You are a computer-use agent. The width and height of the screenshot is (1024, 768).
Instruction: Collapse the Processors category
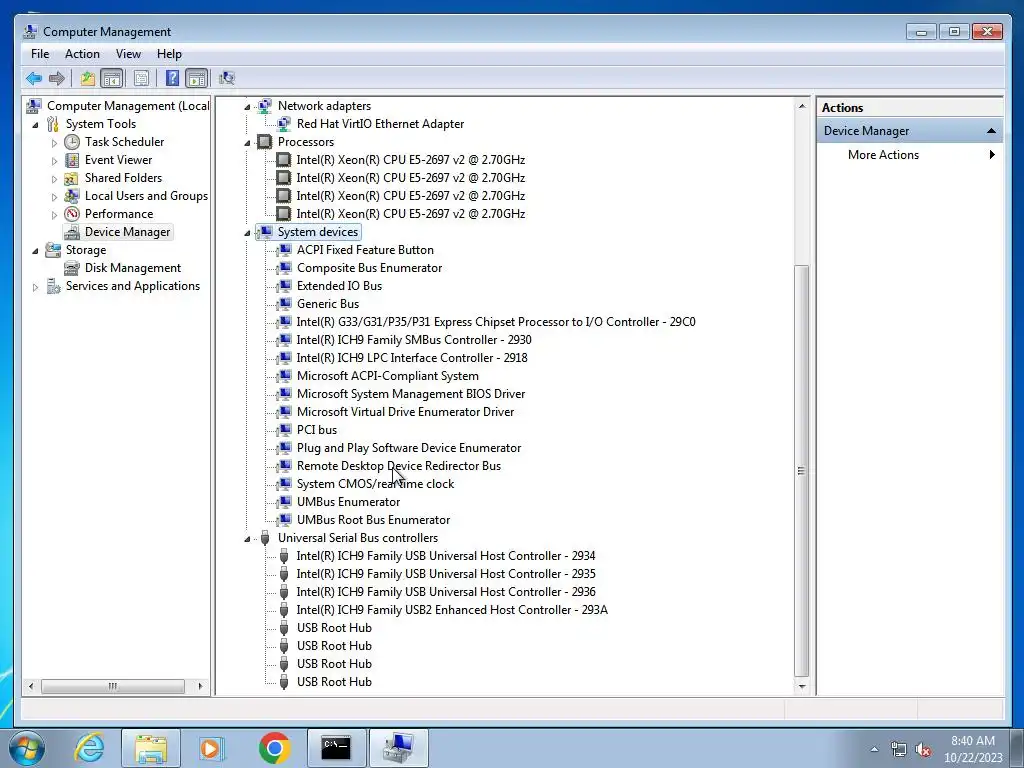click(247, 142)
